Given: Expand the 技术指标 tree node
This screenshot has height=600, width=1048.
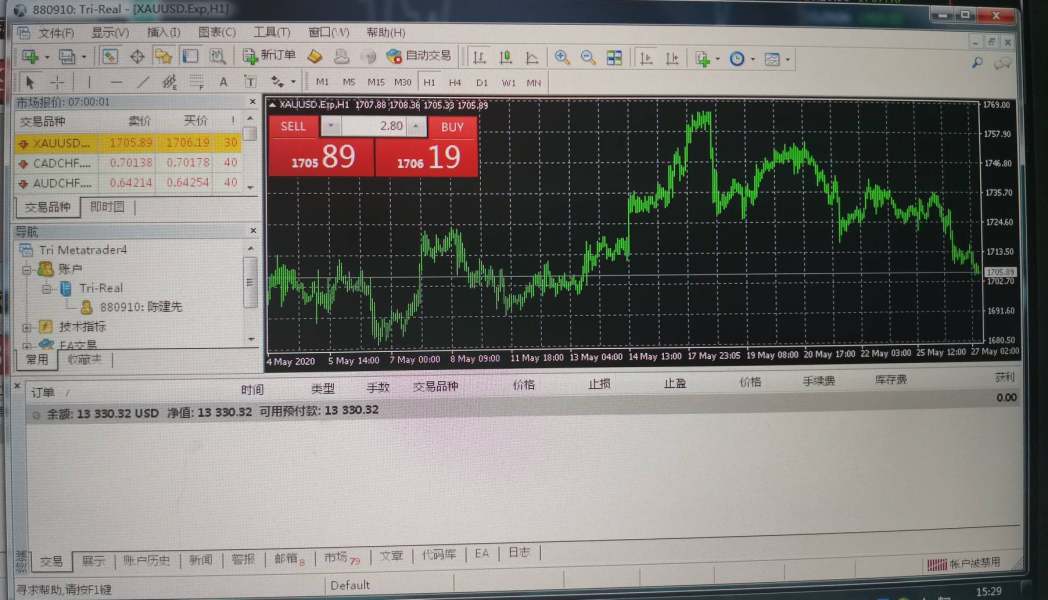Looking at the screenshot, I should tap(26, 327).
